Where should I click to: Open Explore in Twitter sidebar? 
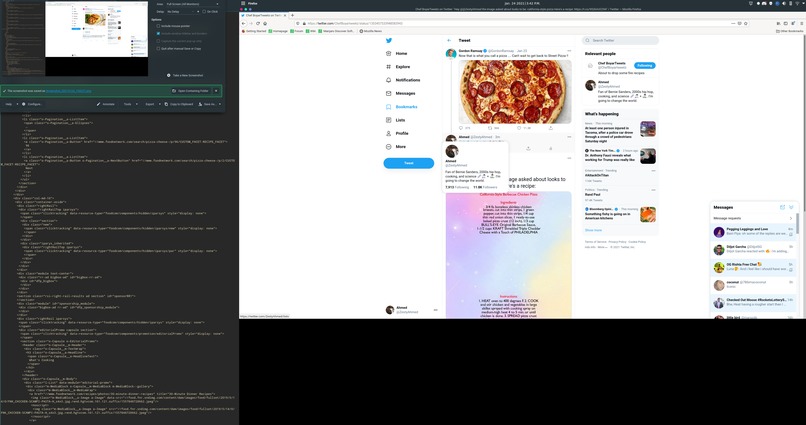click(398, 67)
